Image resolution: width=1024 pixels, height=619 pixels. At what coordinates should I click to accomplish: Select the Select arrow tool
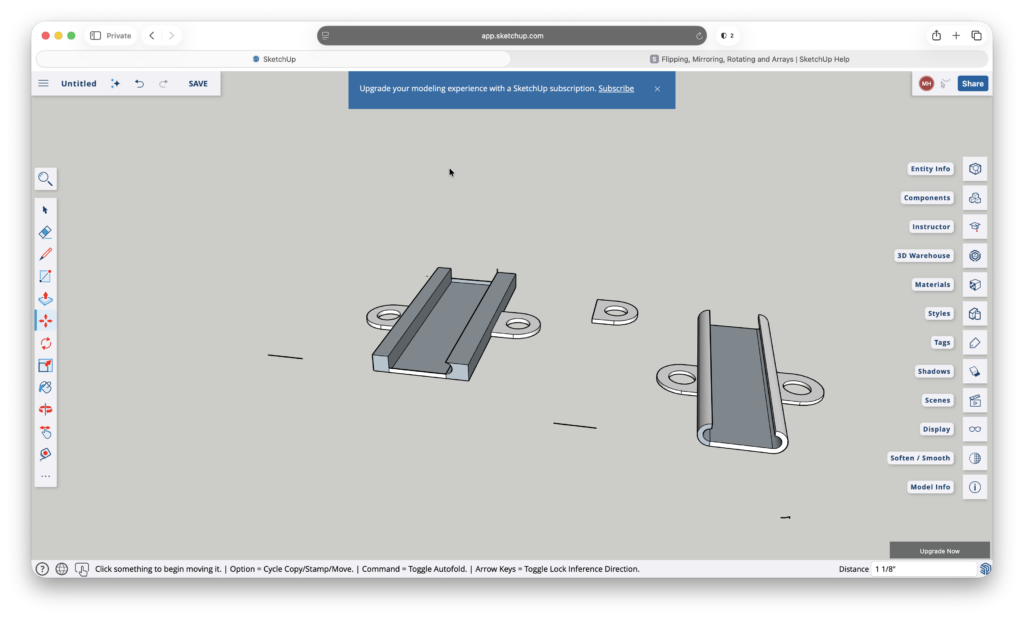pos(45,209)
